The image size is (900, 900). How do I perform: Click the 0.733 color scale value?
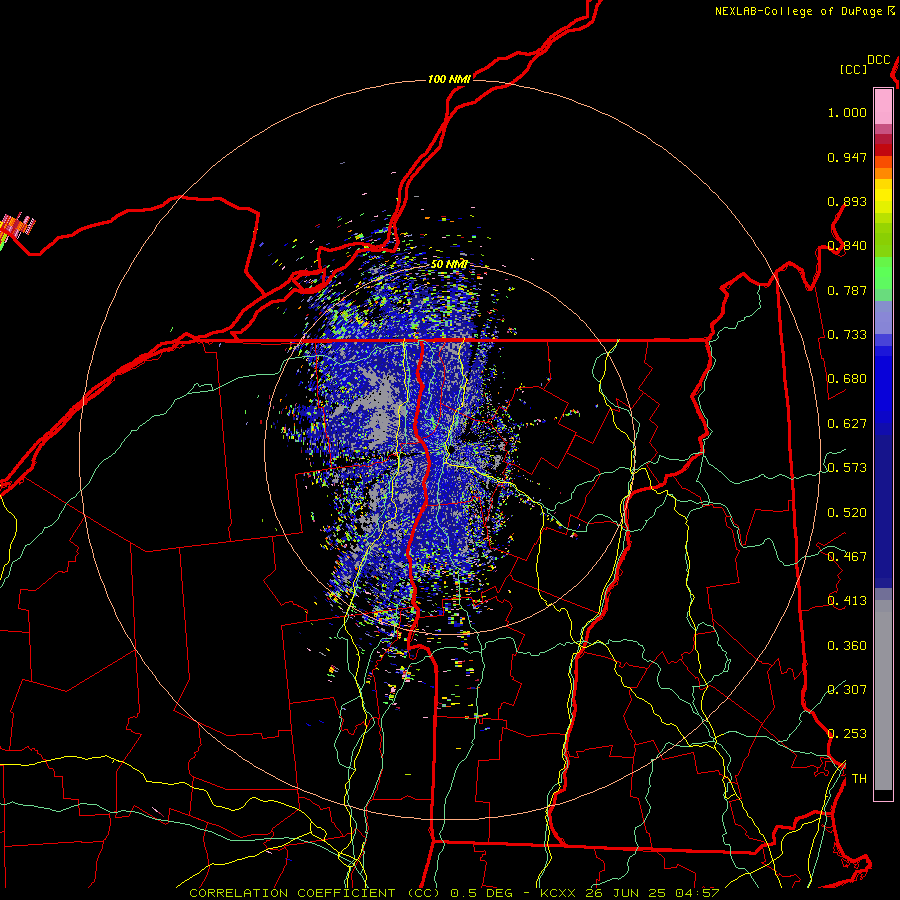click(x=847, y=335)
